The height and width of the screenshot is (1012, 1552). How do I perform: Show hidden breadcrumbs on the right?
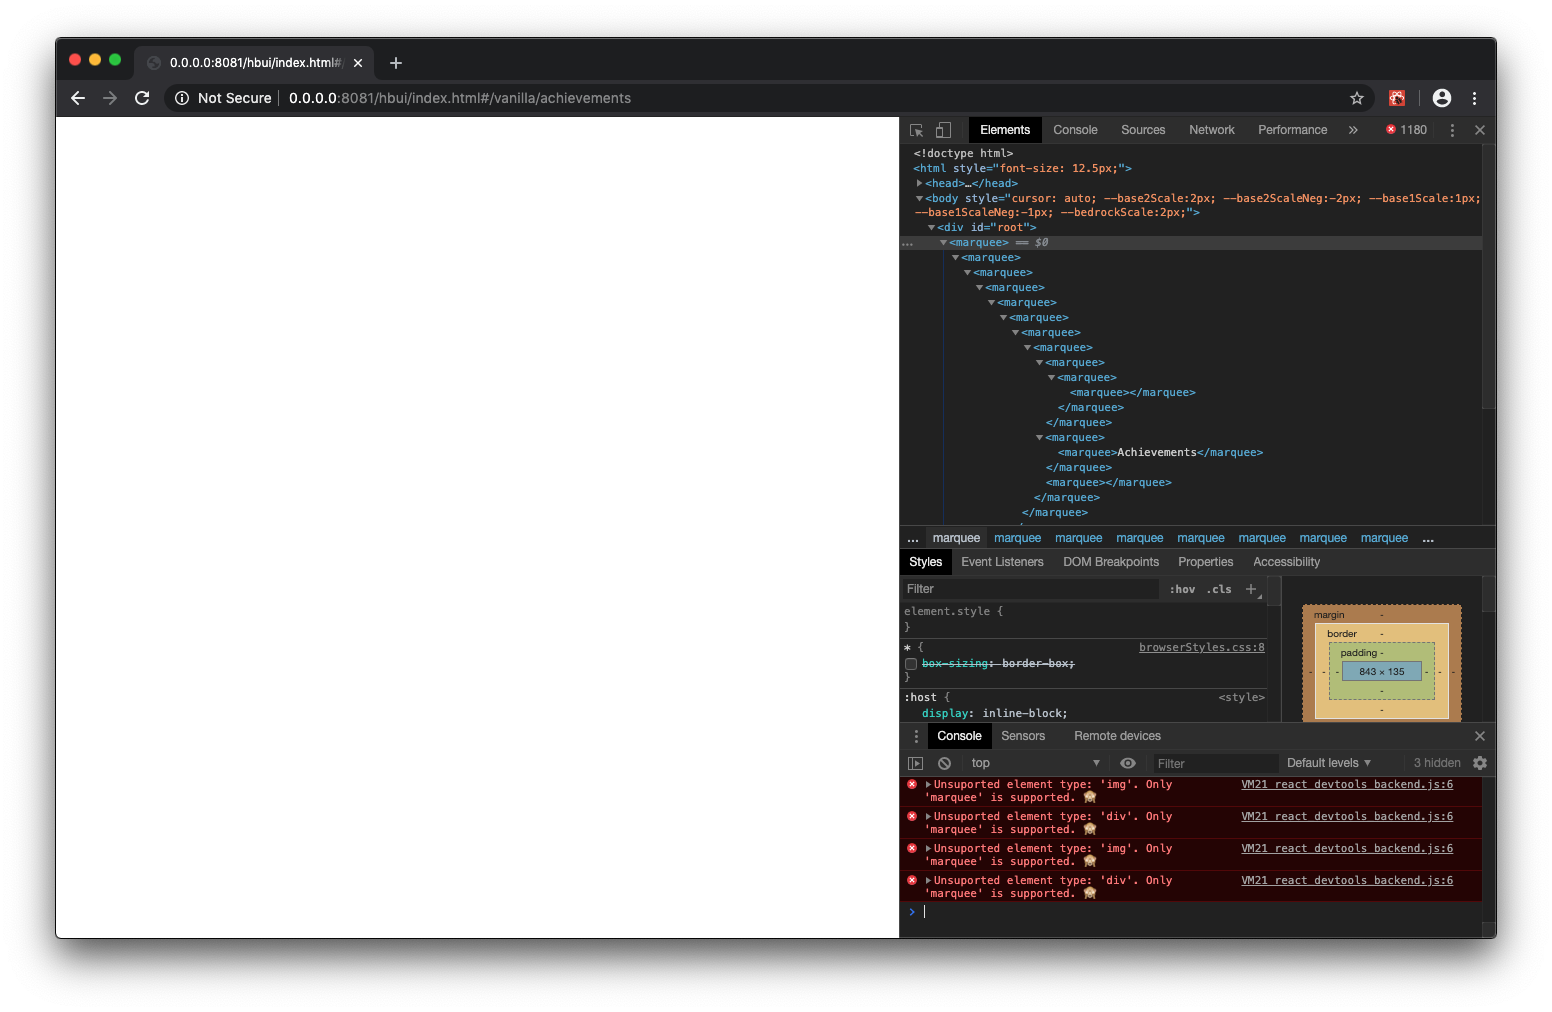[x=1428, y=538]
